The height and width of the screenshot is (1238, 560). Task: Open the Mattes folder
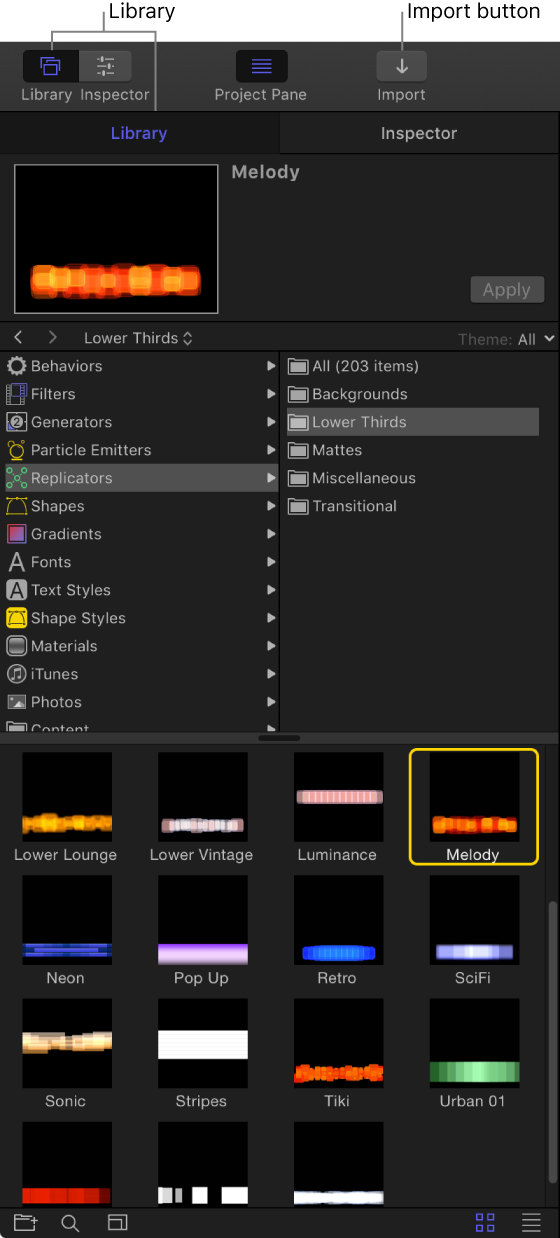pyautogui.click(x=413, y=450)
